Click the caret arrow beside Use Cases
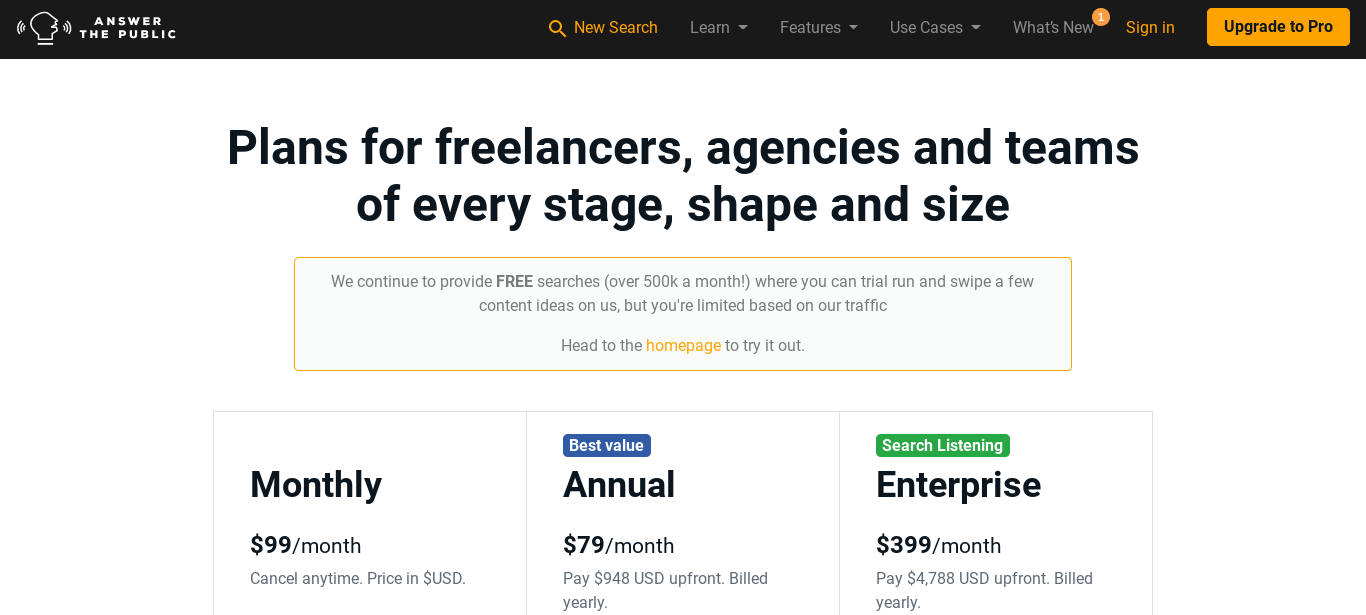This screenshot has height=615, width=1366. (976, 28)
